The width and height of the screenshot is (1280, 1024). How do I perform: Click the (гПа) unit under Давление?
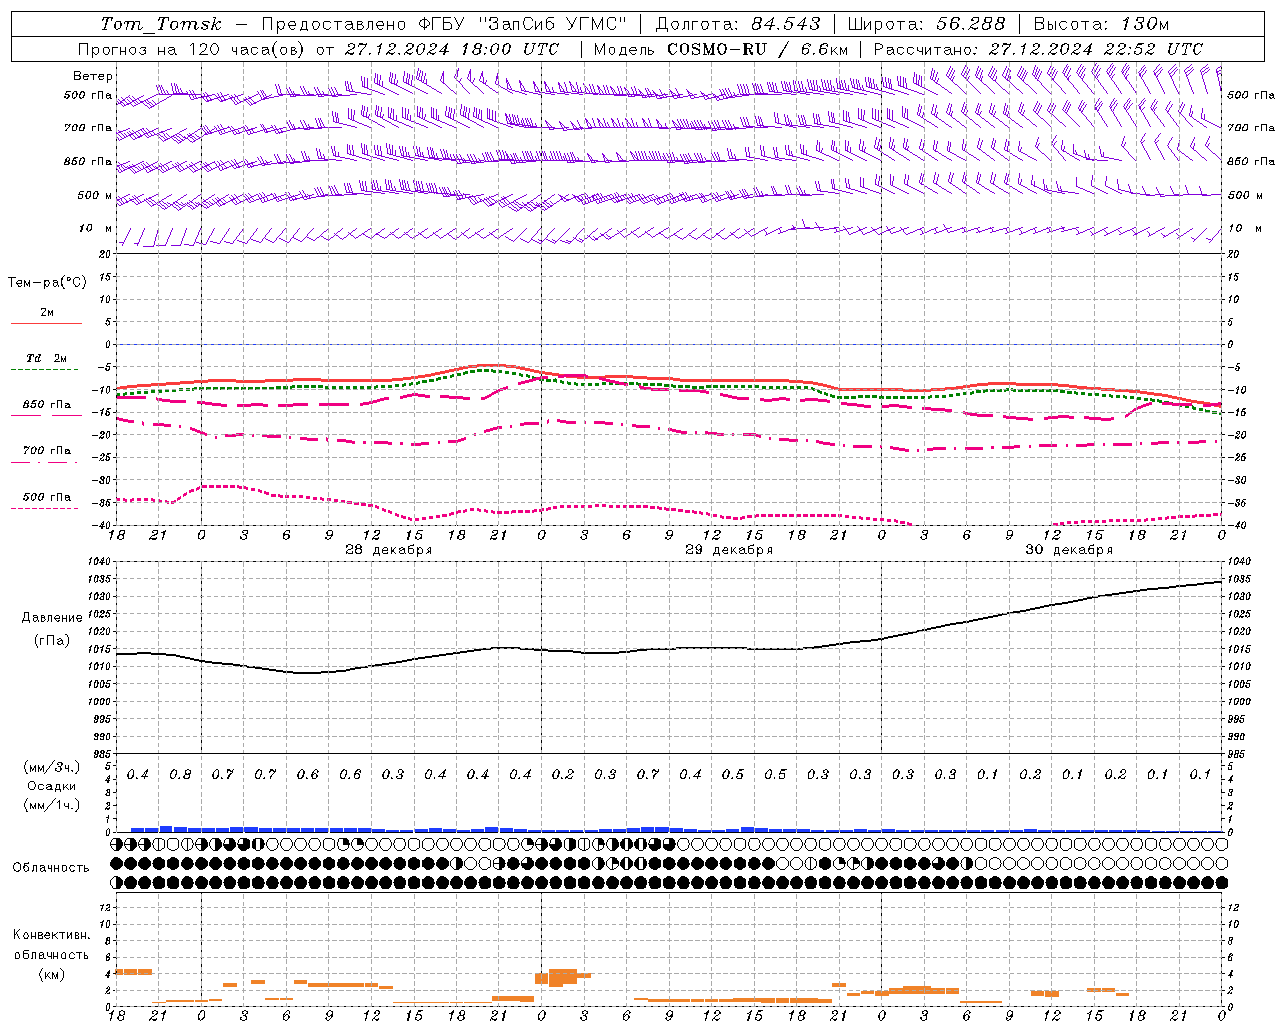pyautogui.click(x=52, y=641)
